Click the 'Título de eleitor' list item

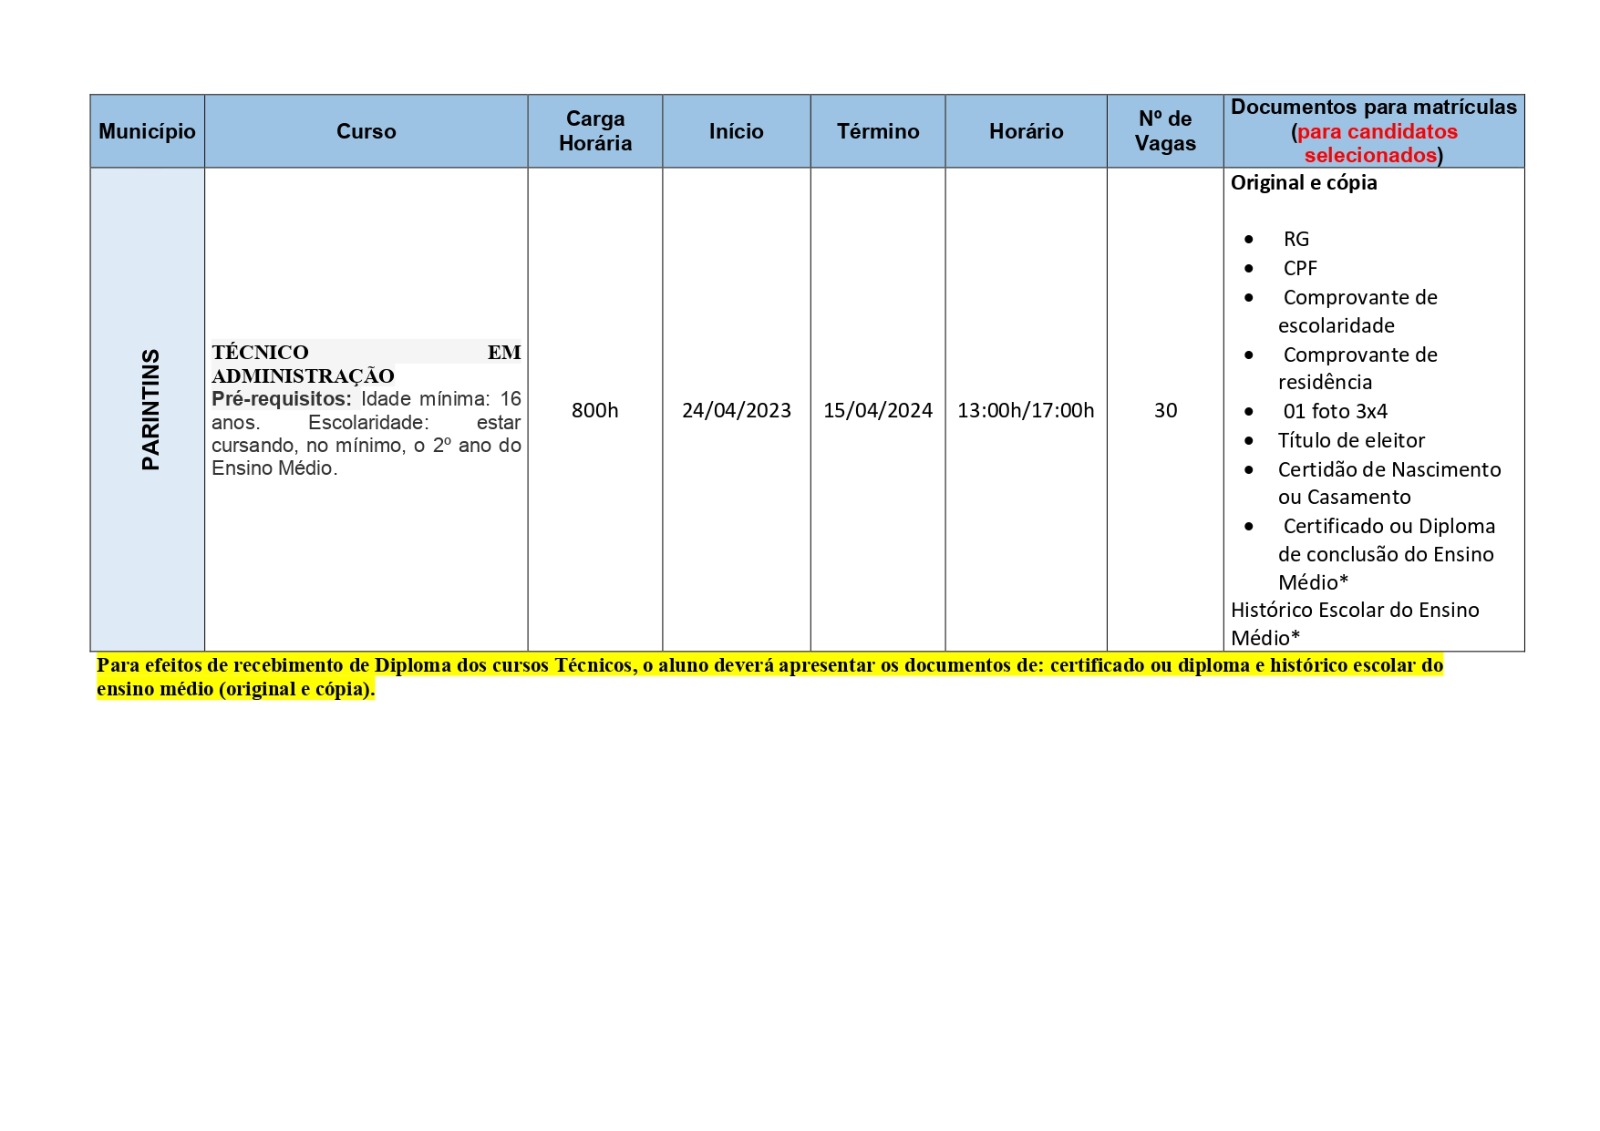(1351, 440)
